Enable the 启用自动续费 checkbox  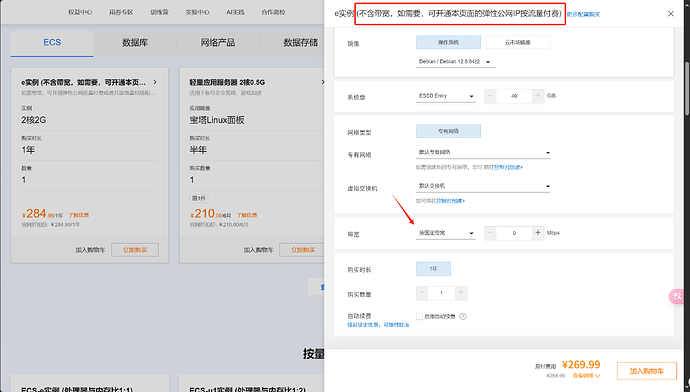click(x=419, y=316)
